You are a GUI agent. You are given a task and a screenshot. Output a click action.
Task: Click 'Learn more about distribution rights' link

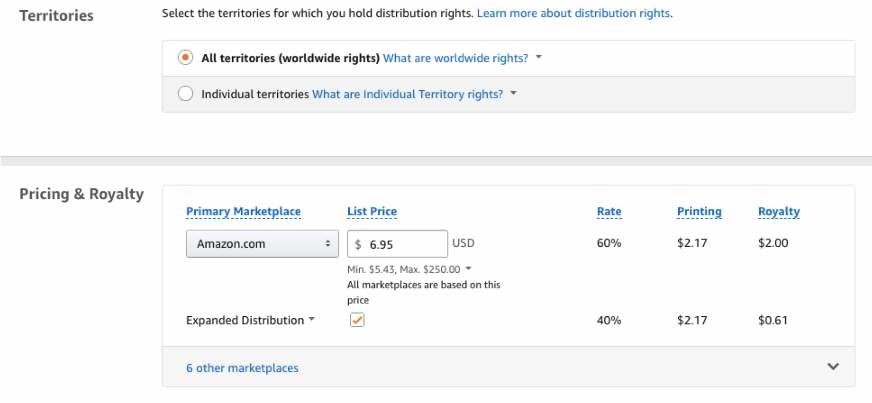tap(574, 14)
